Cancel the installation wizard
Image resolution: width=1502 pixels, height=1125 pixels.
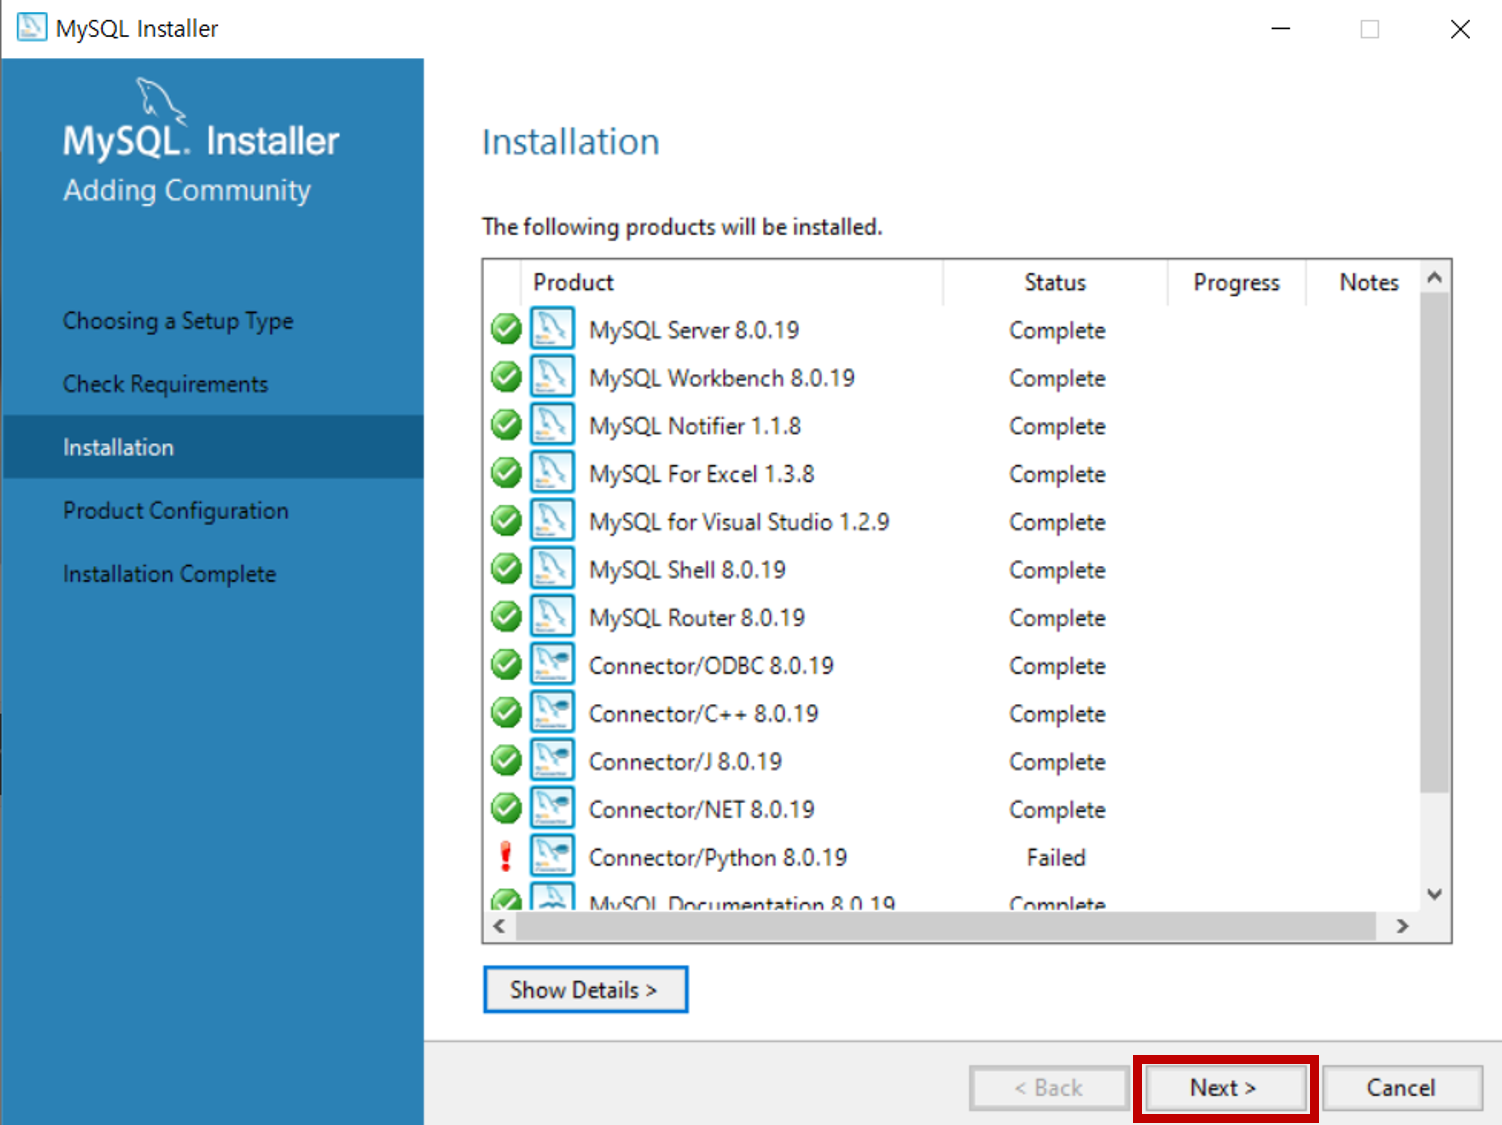click(1402, 1088)
